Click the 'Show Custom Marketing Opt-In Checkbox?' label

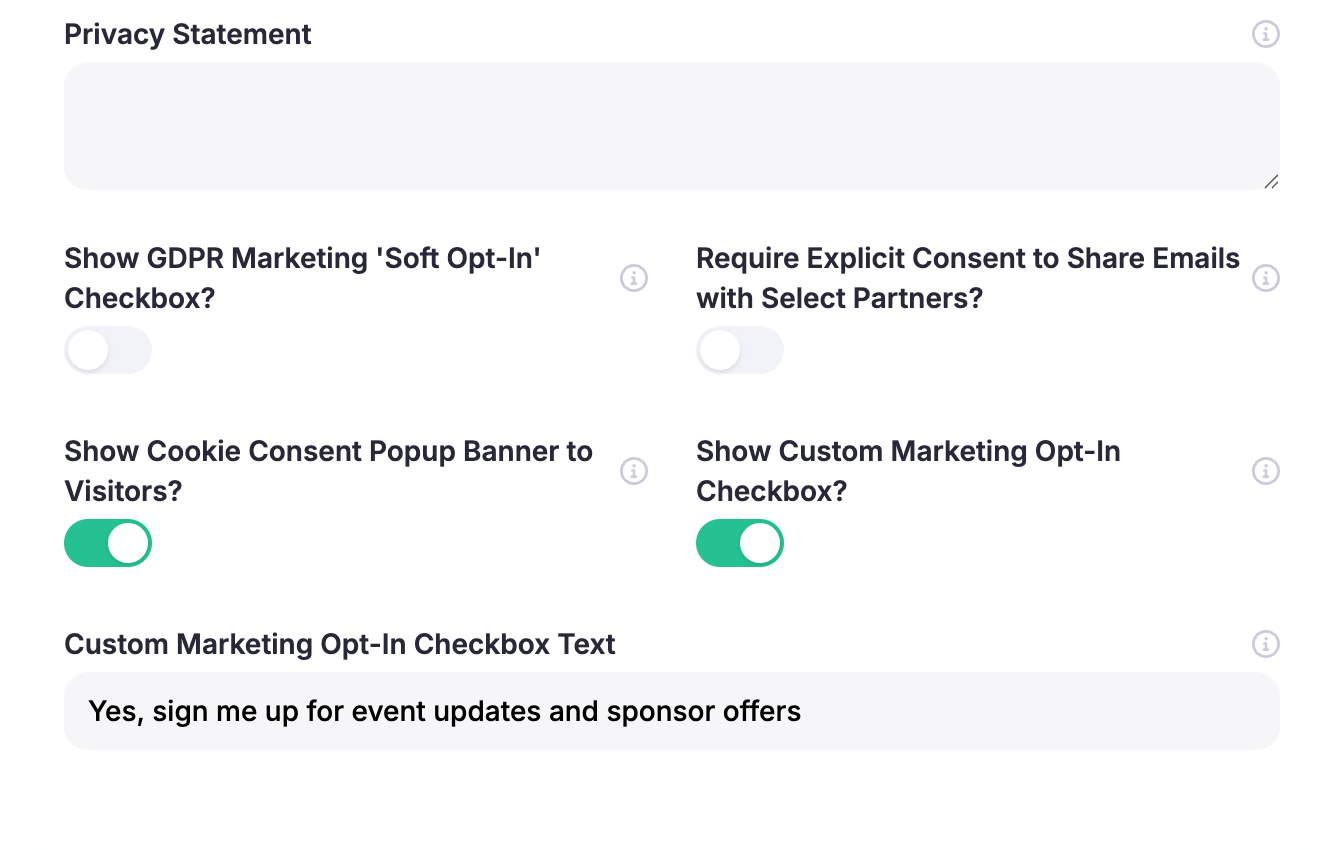(908, 471)
